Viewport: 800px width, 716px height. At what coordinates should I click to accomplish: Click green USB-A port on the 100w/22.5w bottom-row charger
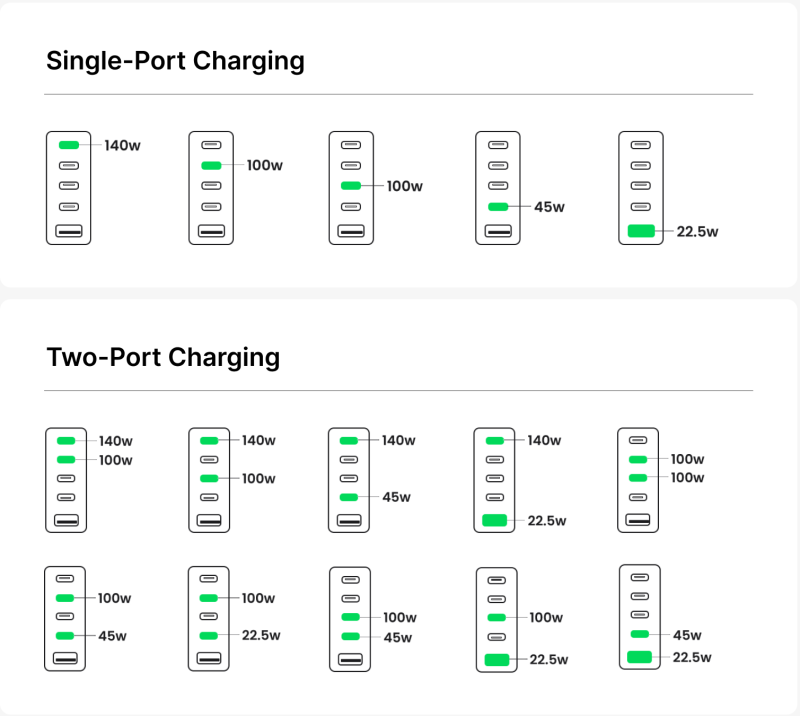(x=497, y=659)
